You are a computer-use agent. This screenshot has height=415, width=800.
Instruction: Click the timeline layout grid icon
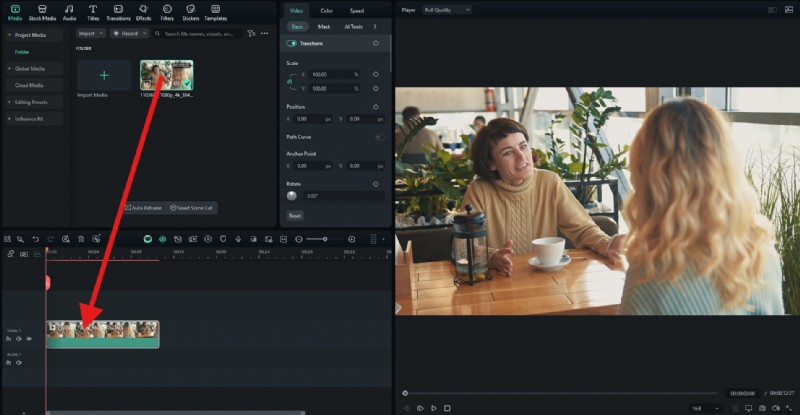pos(7,239)
